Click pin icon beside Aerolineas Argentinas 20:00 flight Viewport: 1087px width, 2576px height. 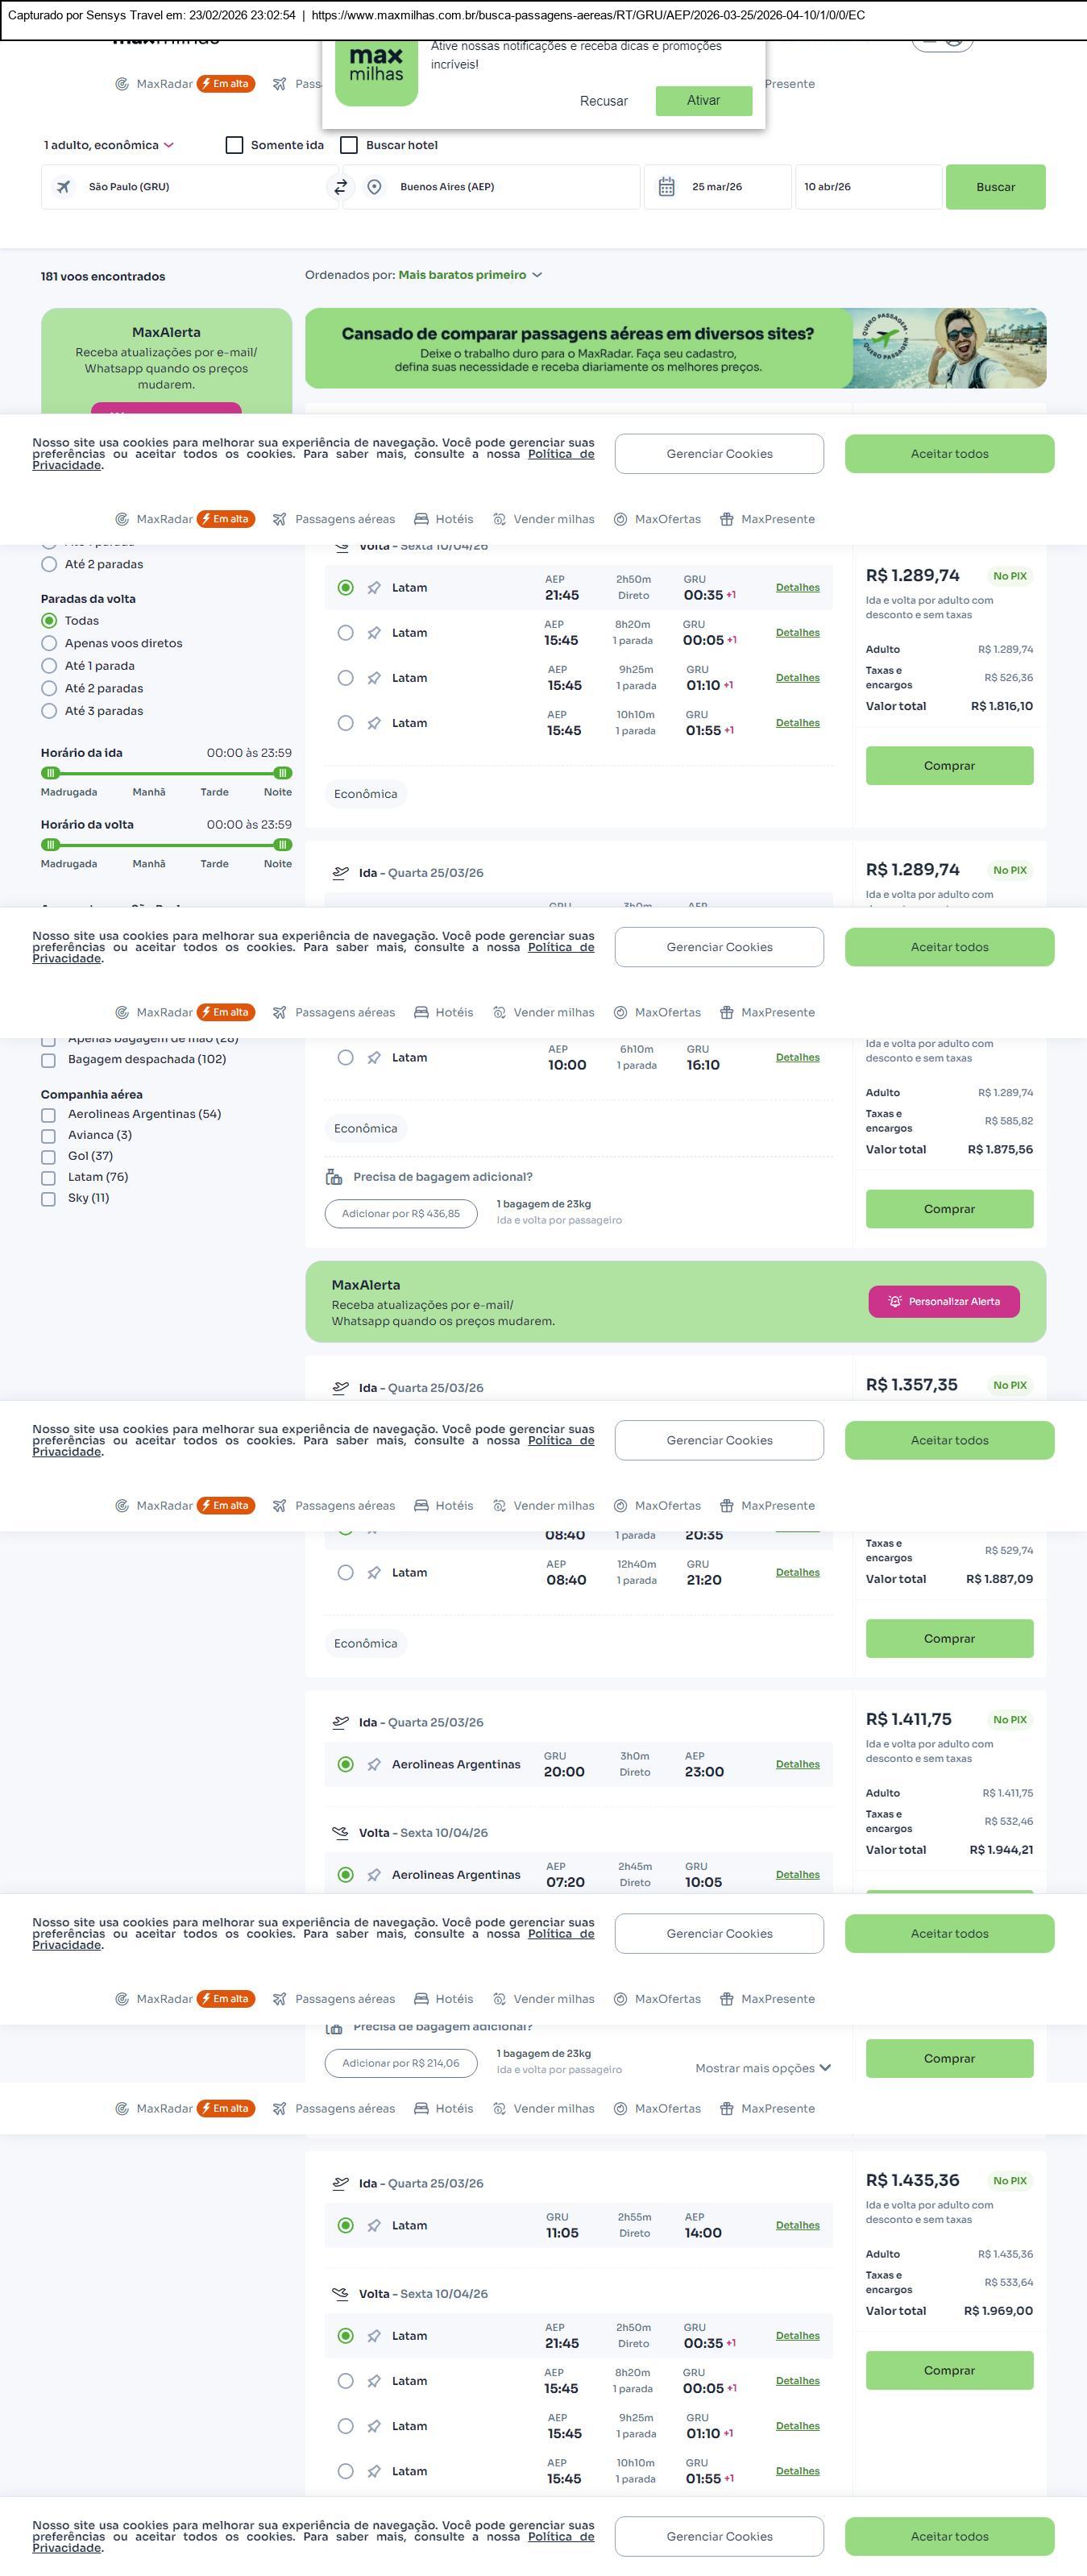click(374, 1764)
